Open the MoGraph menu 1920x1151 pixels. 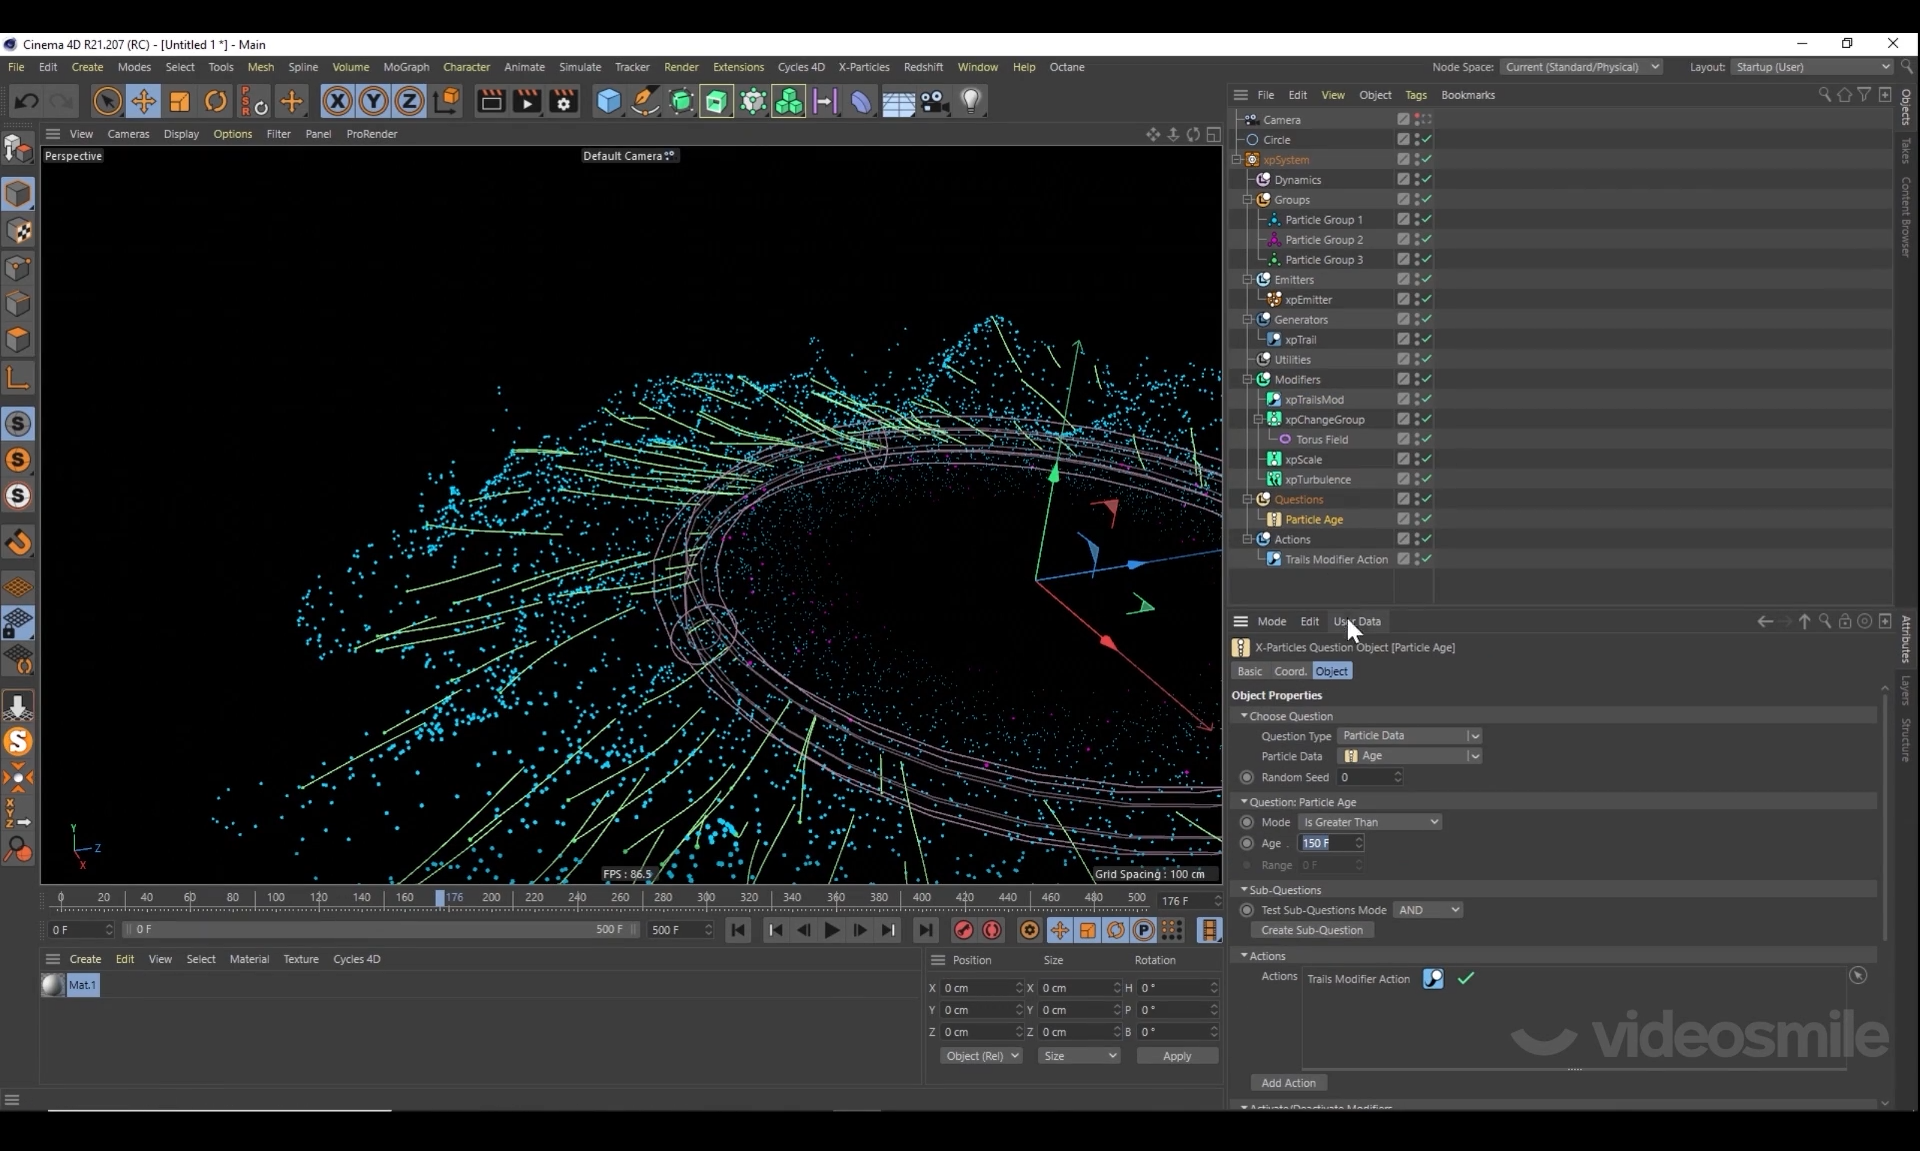pyautogui.click(x=406, y=67)
